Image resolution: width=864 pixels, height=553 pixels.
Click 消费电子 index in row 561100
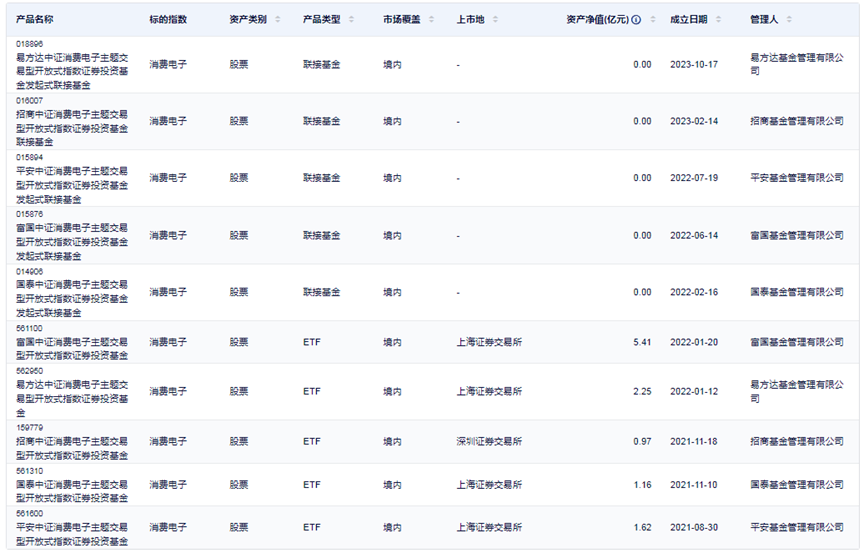click(x=168, y=343)
